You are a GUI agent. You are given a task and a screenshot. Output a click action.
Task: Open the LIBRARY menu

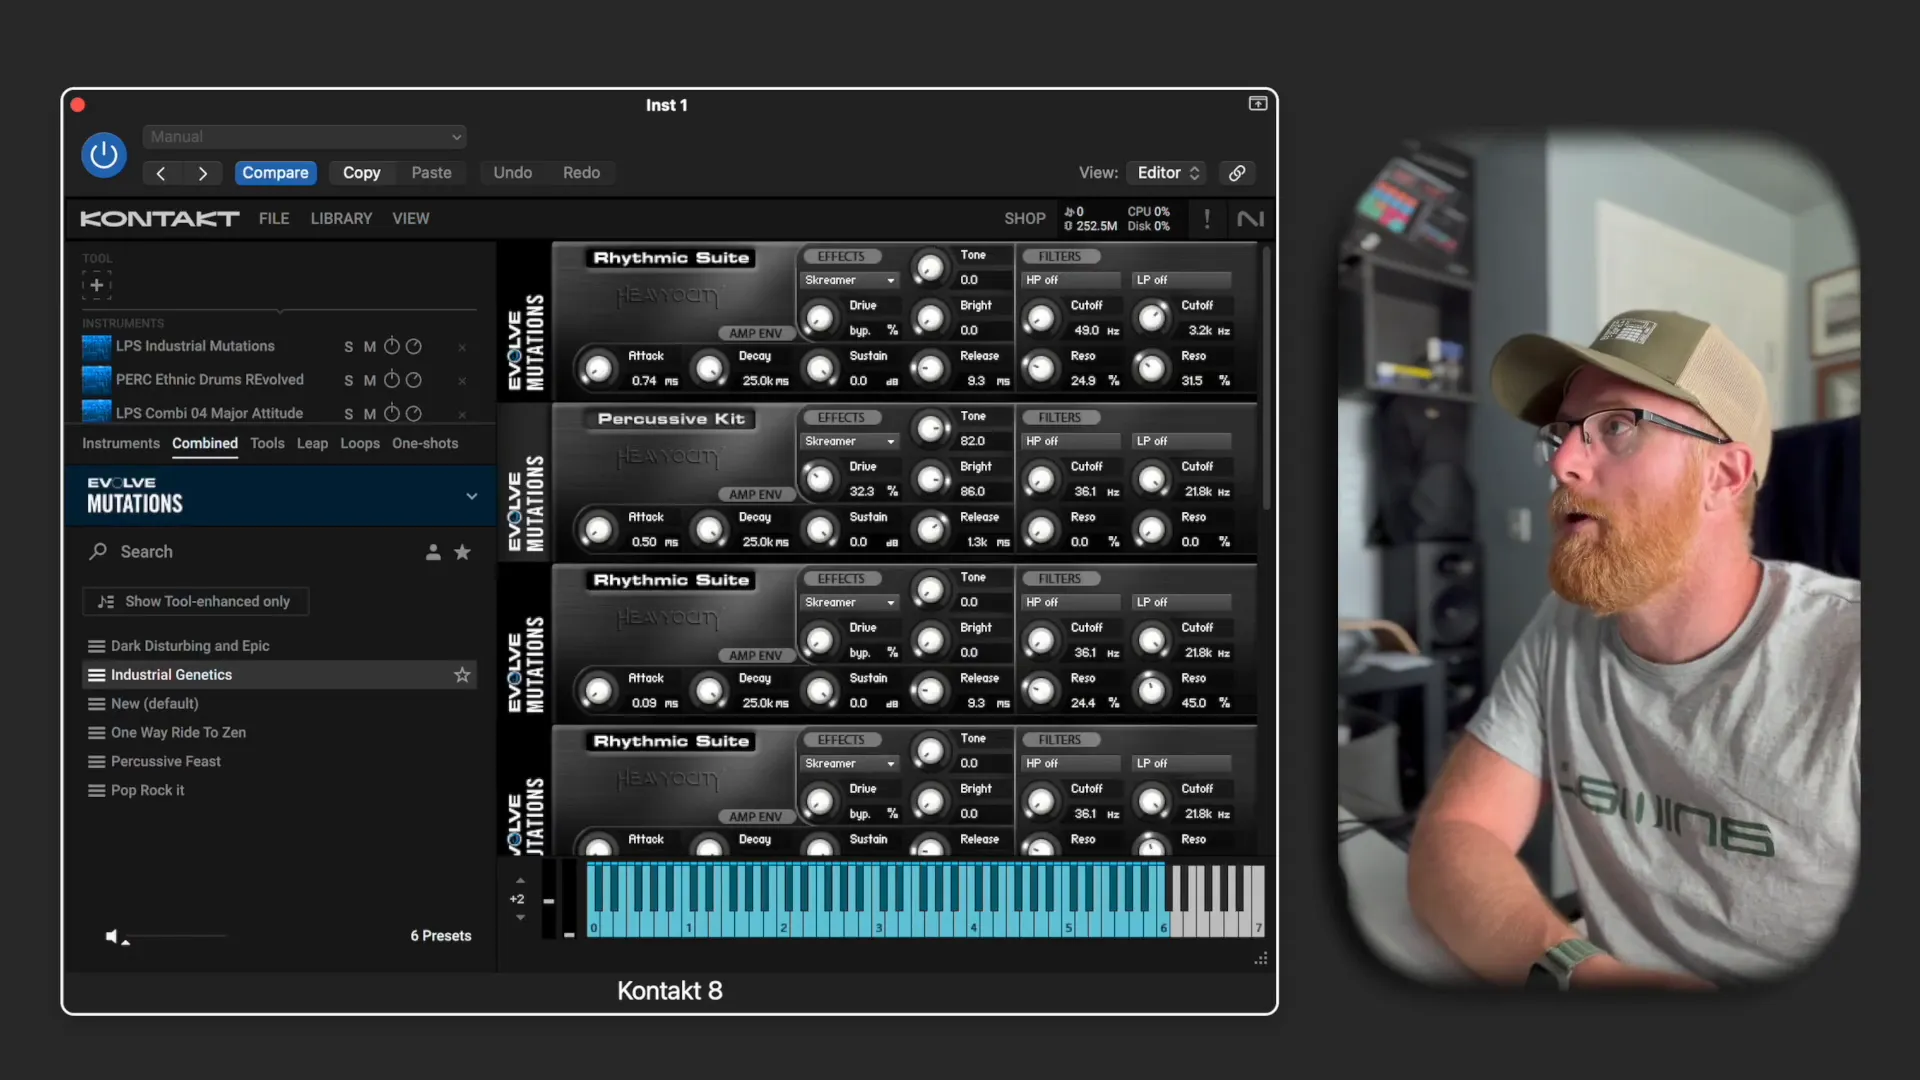341,219
